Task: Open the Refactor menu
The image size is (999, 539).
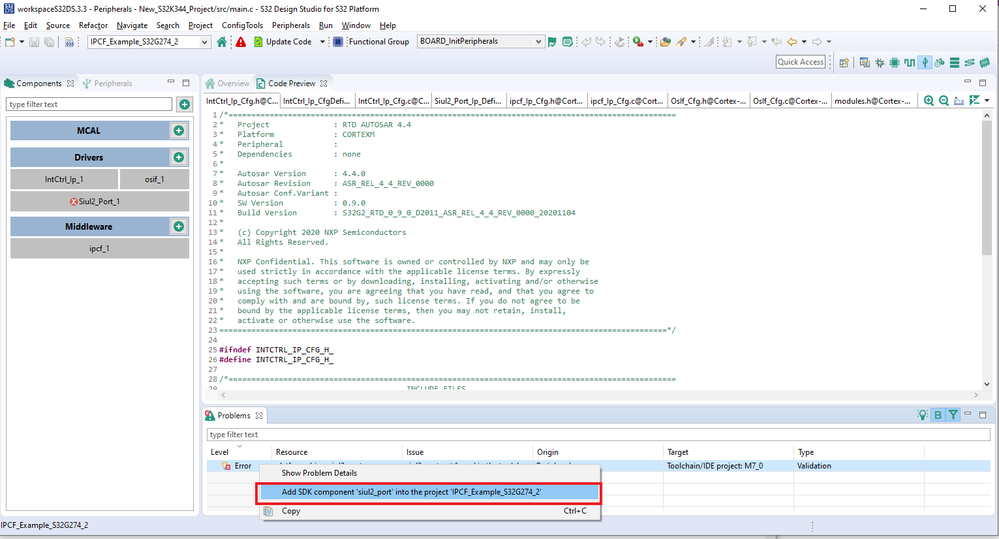Action: [93, 25]
